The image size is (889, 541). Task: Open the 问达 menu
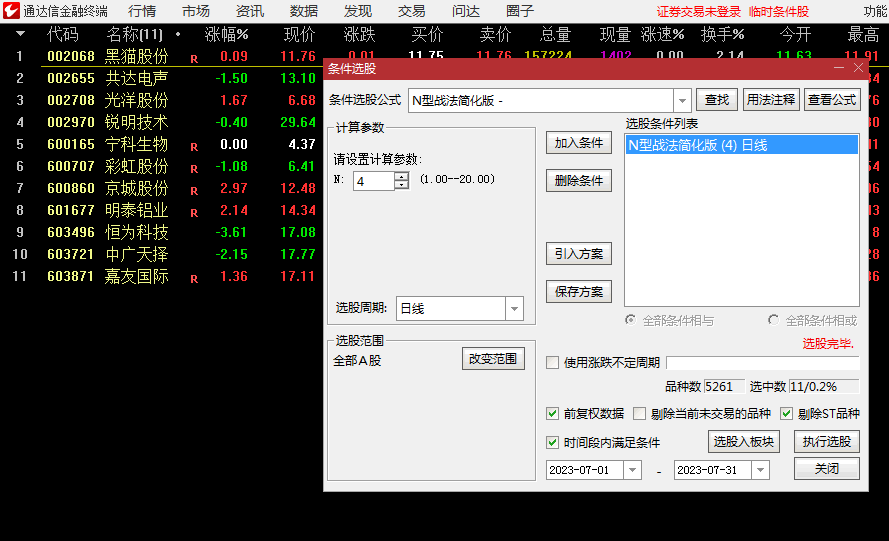click(466, 11)
